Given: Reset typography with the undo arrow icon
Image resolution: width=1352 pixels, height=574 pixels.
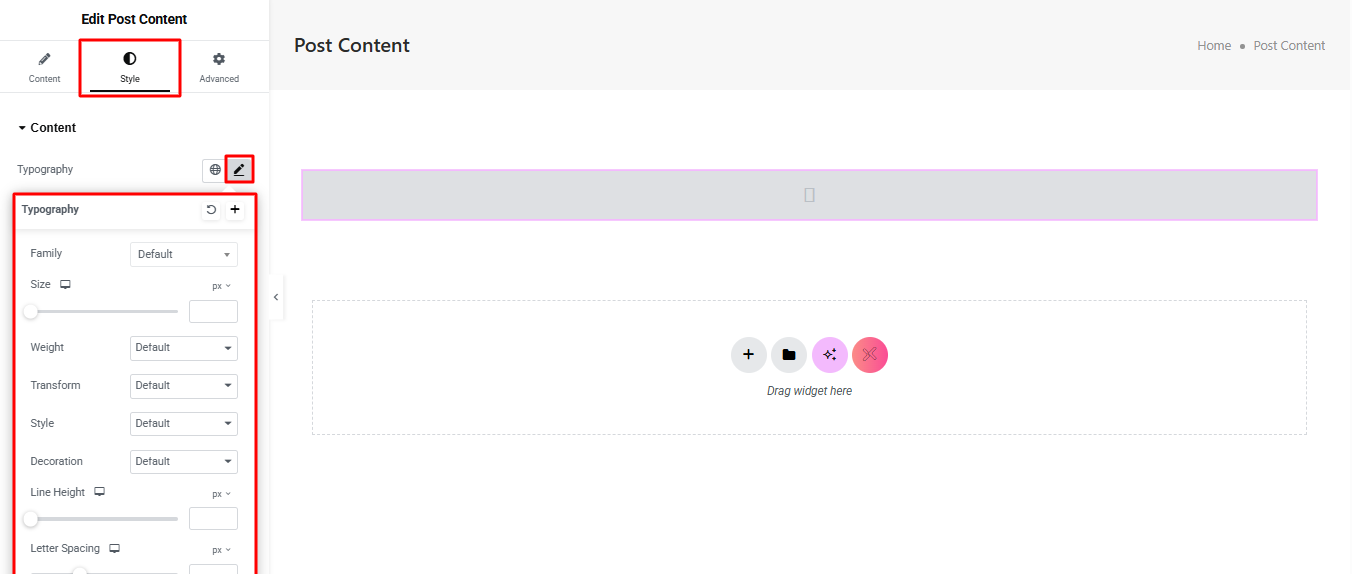Looking at the screenshot, I should [x=211, y=210].
